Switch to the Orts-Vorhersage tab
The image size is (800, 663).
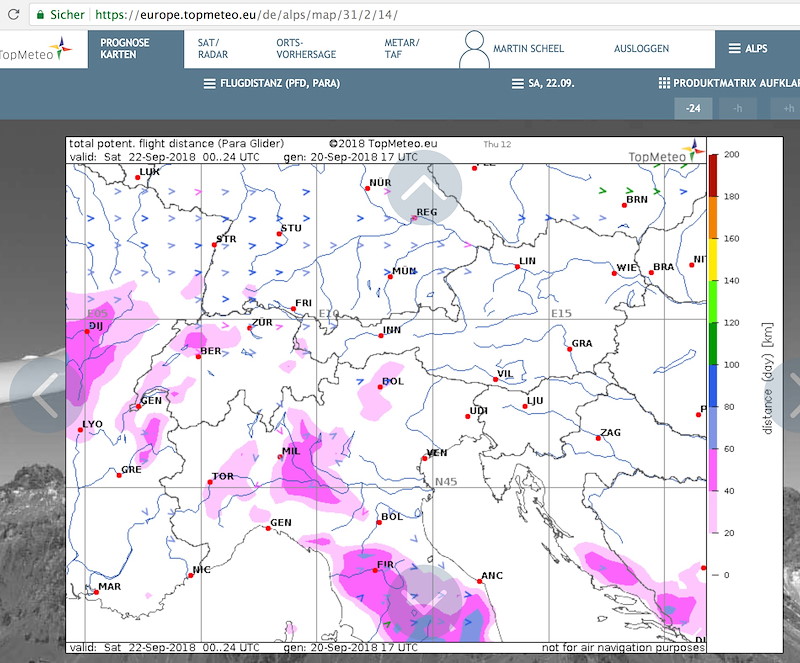coord(306,49)
